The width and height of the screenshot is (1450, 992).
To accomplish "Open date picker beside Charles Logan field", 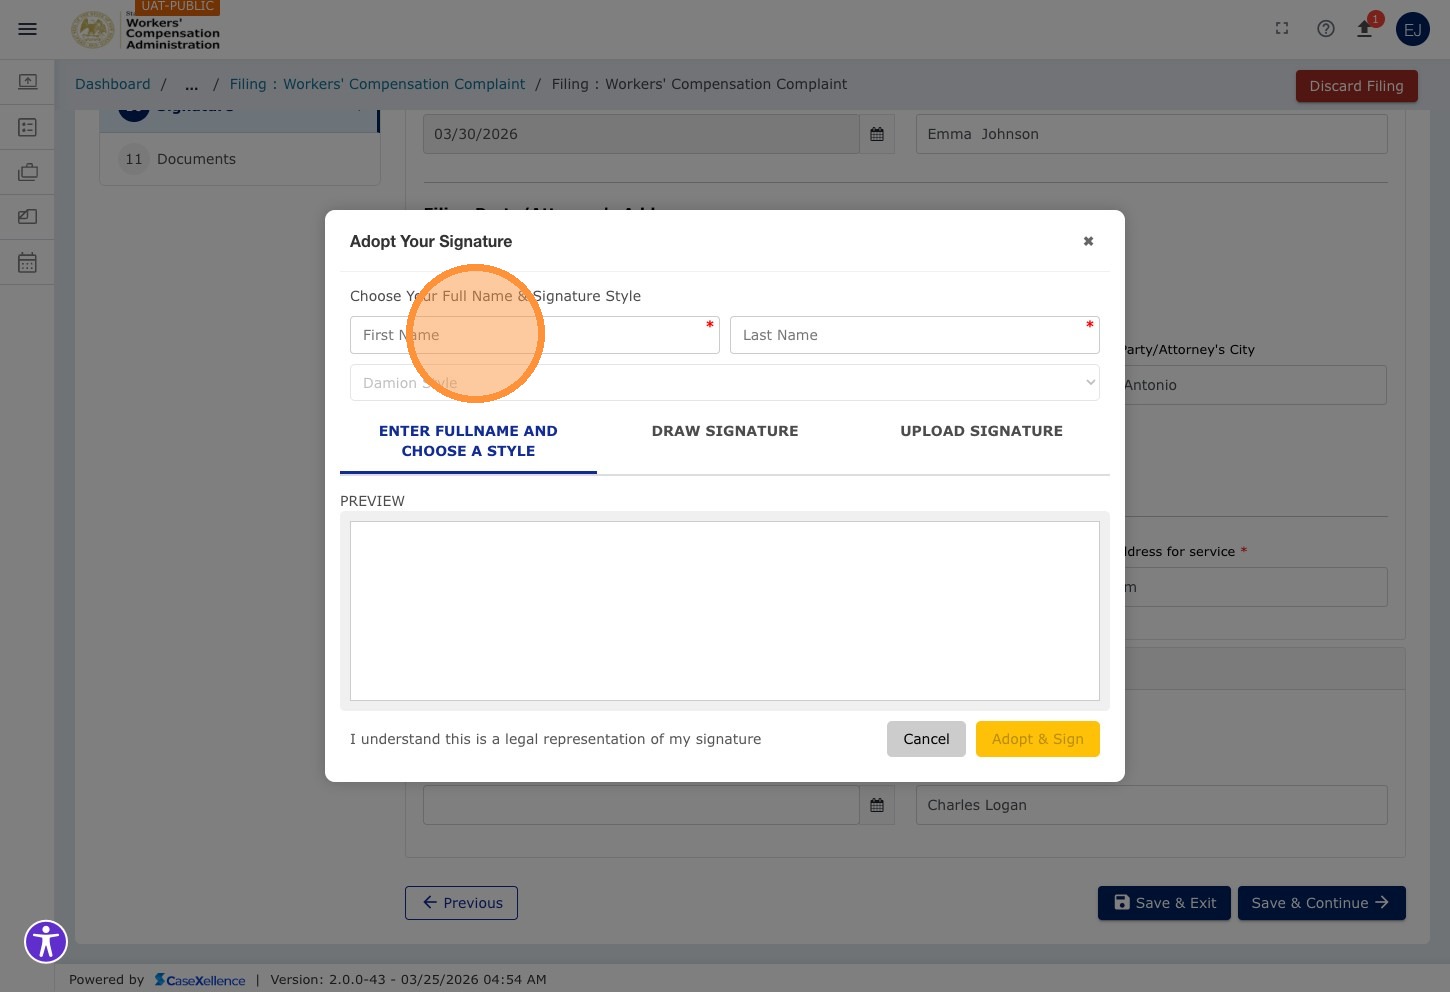I will (877, 805).
